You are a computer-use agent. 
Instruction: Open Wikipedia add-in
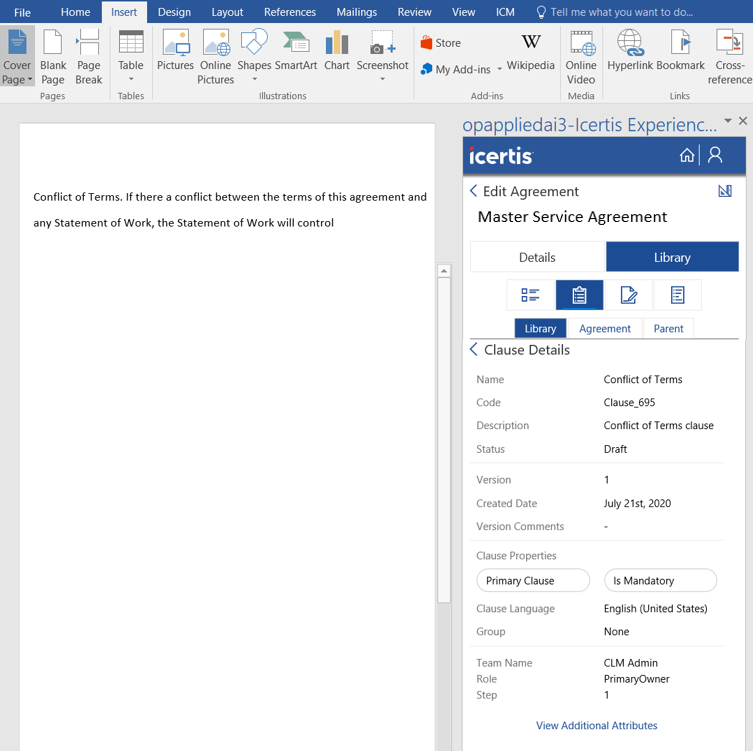click(x=530, y=50)
